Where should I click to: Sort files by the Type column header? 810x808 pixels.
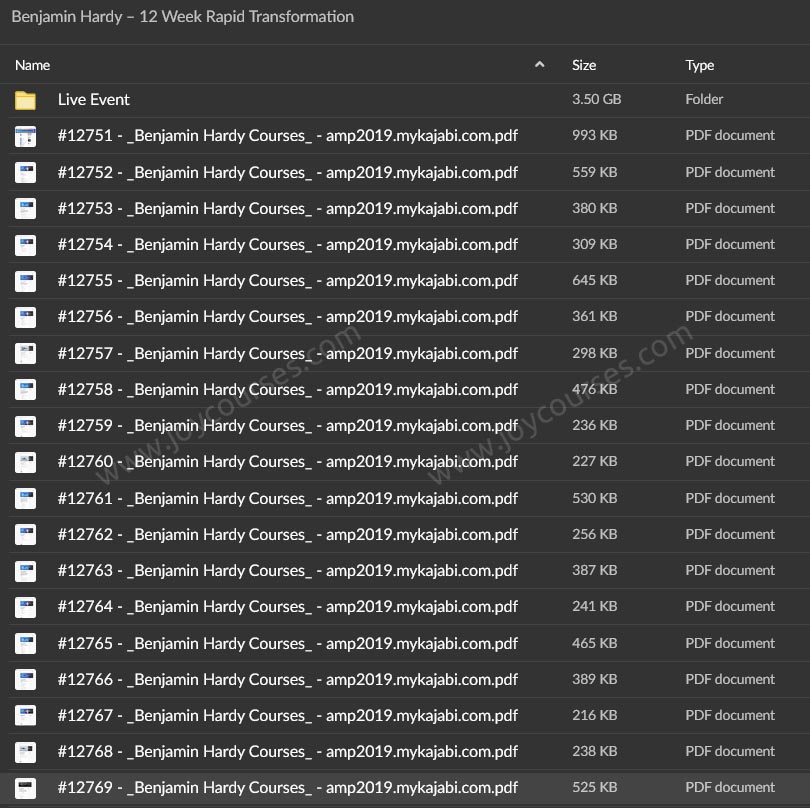click(x=699, y=66)
